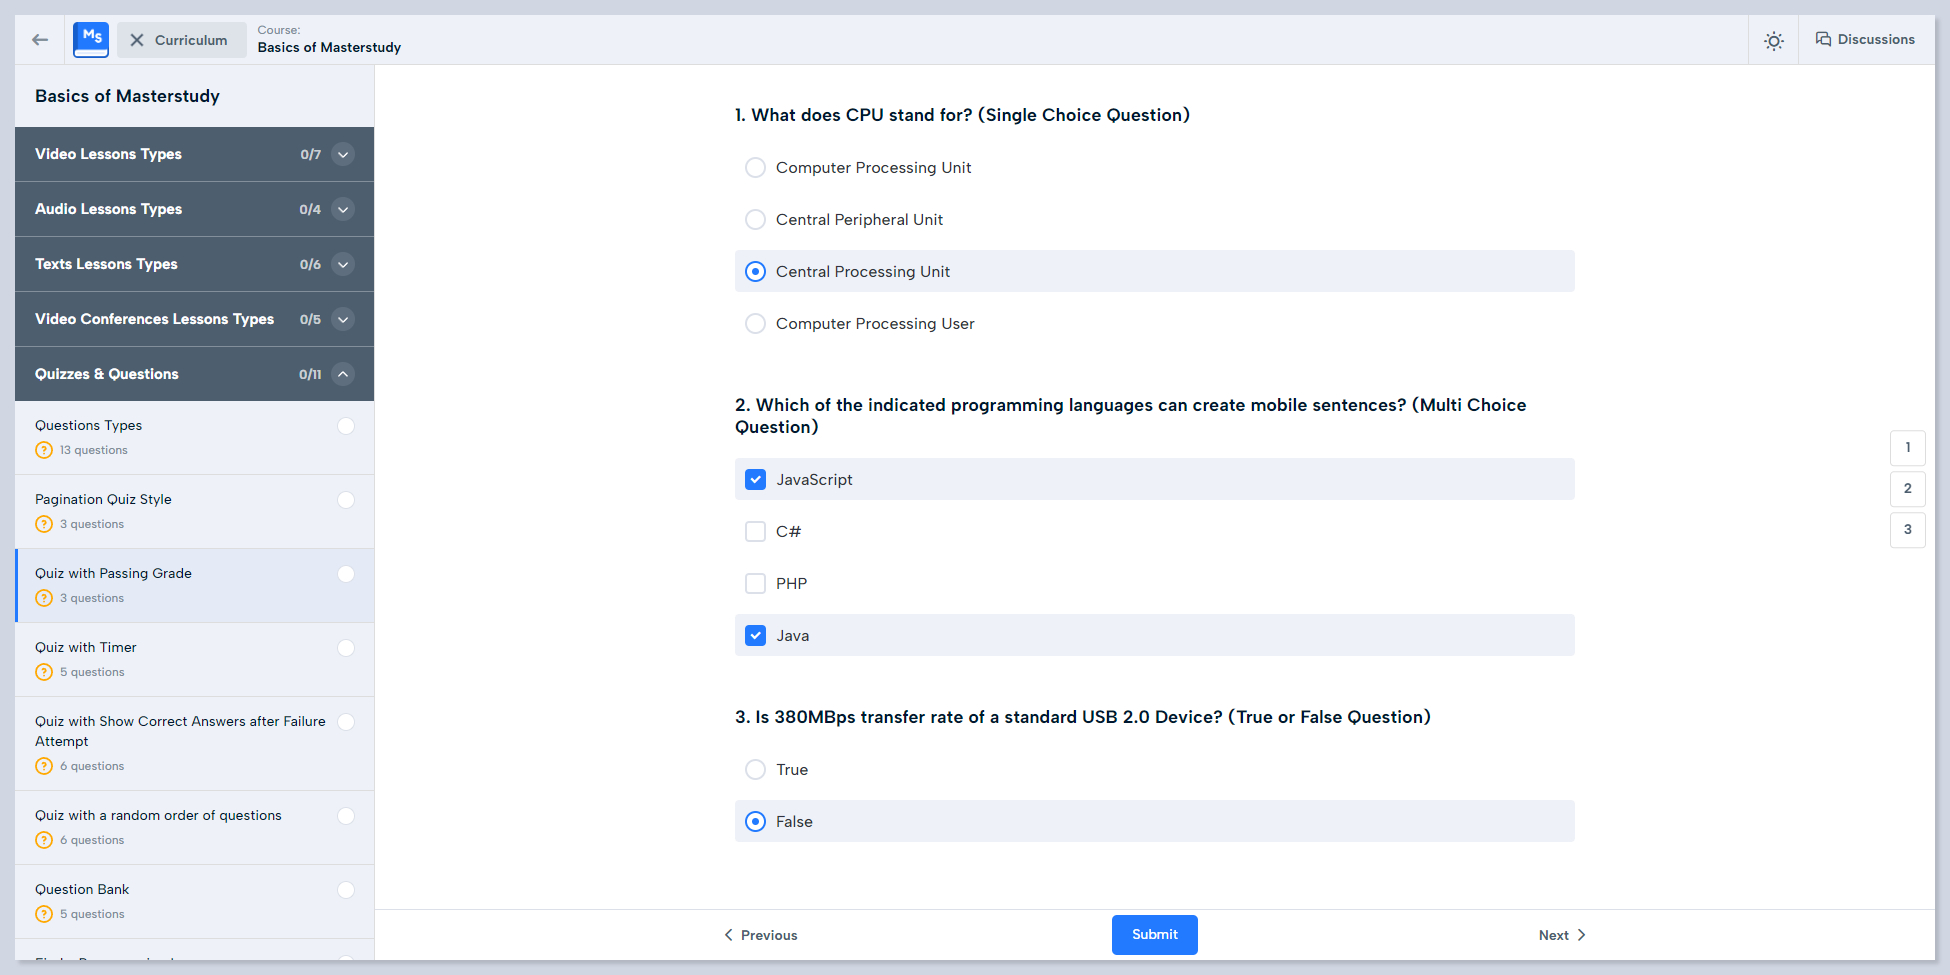Viewport: 1950px width, 975px height.
Task: Open Quiz with a random order of questions
Action: pos(158,816)
